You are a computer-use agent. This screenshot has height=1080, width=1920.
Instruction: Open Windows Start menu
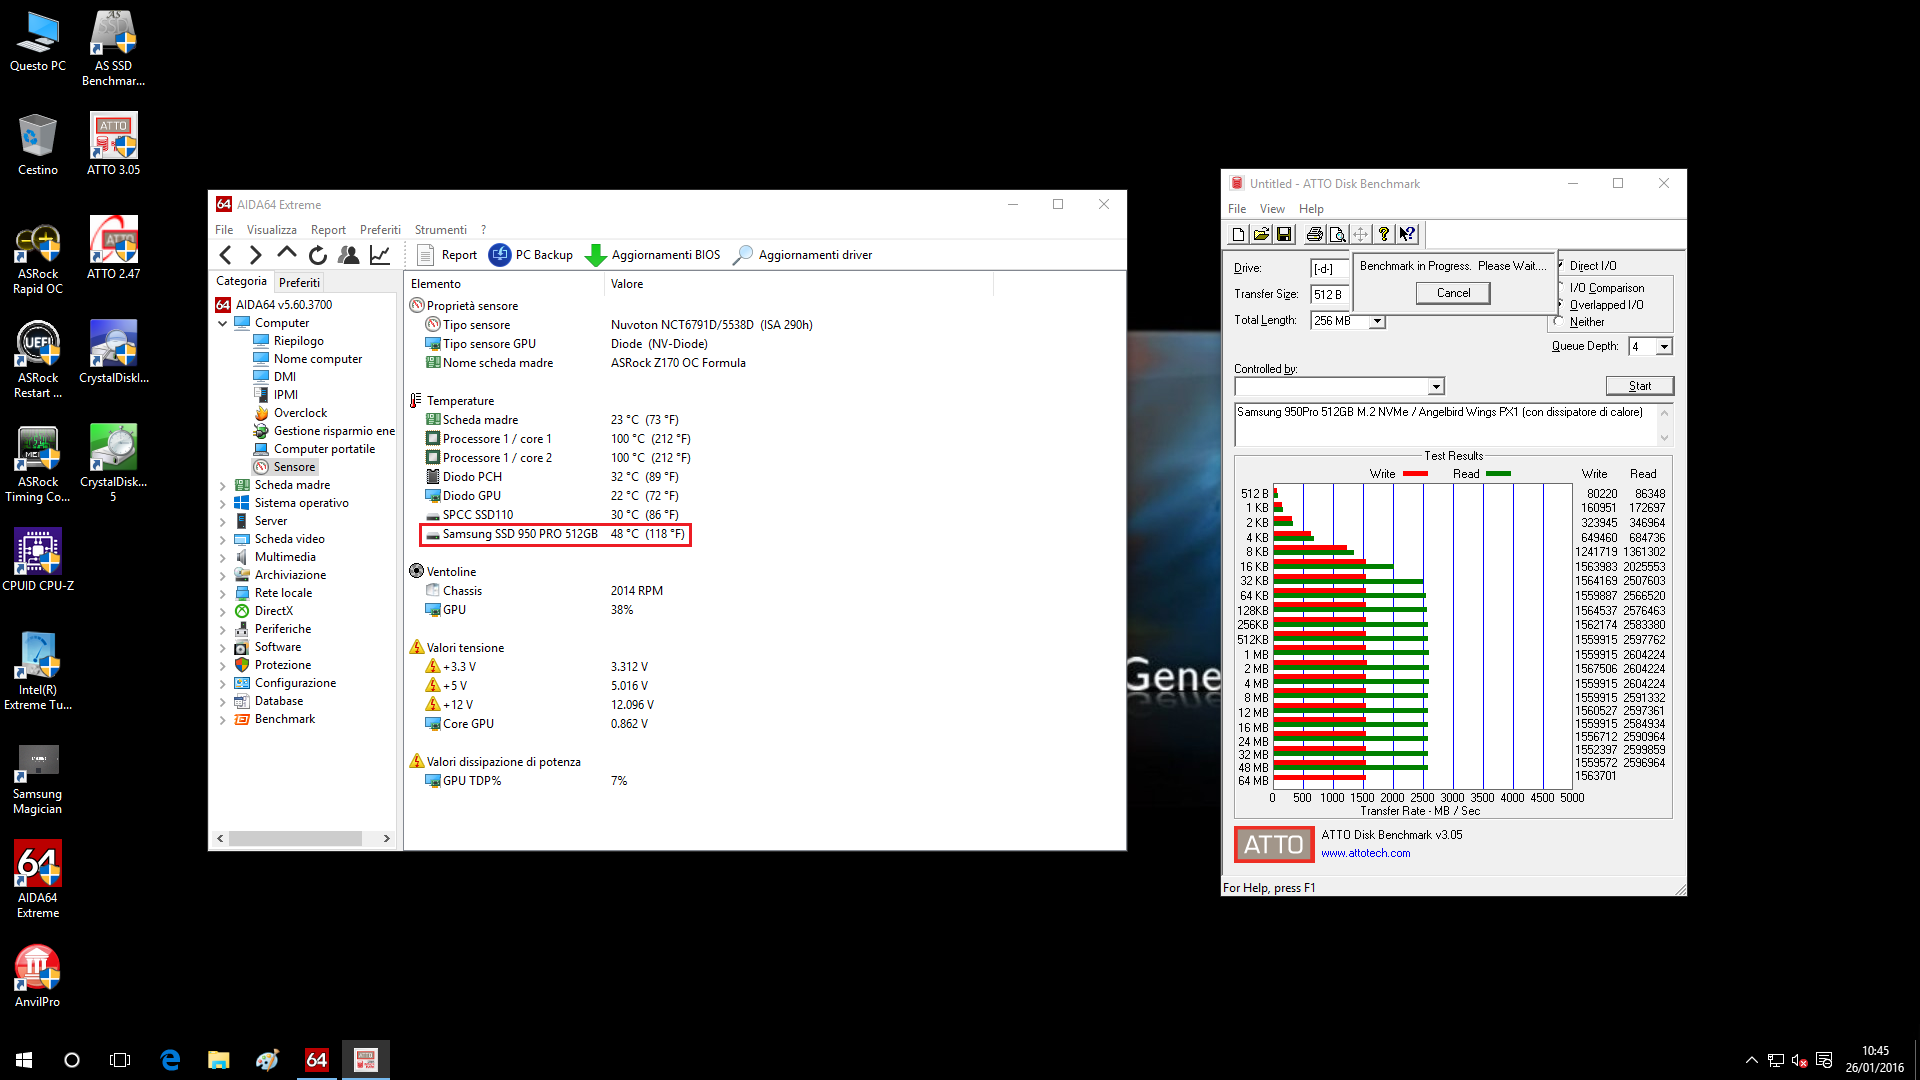(24, 1060)
